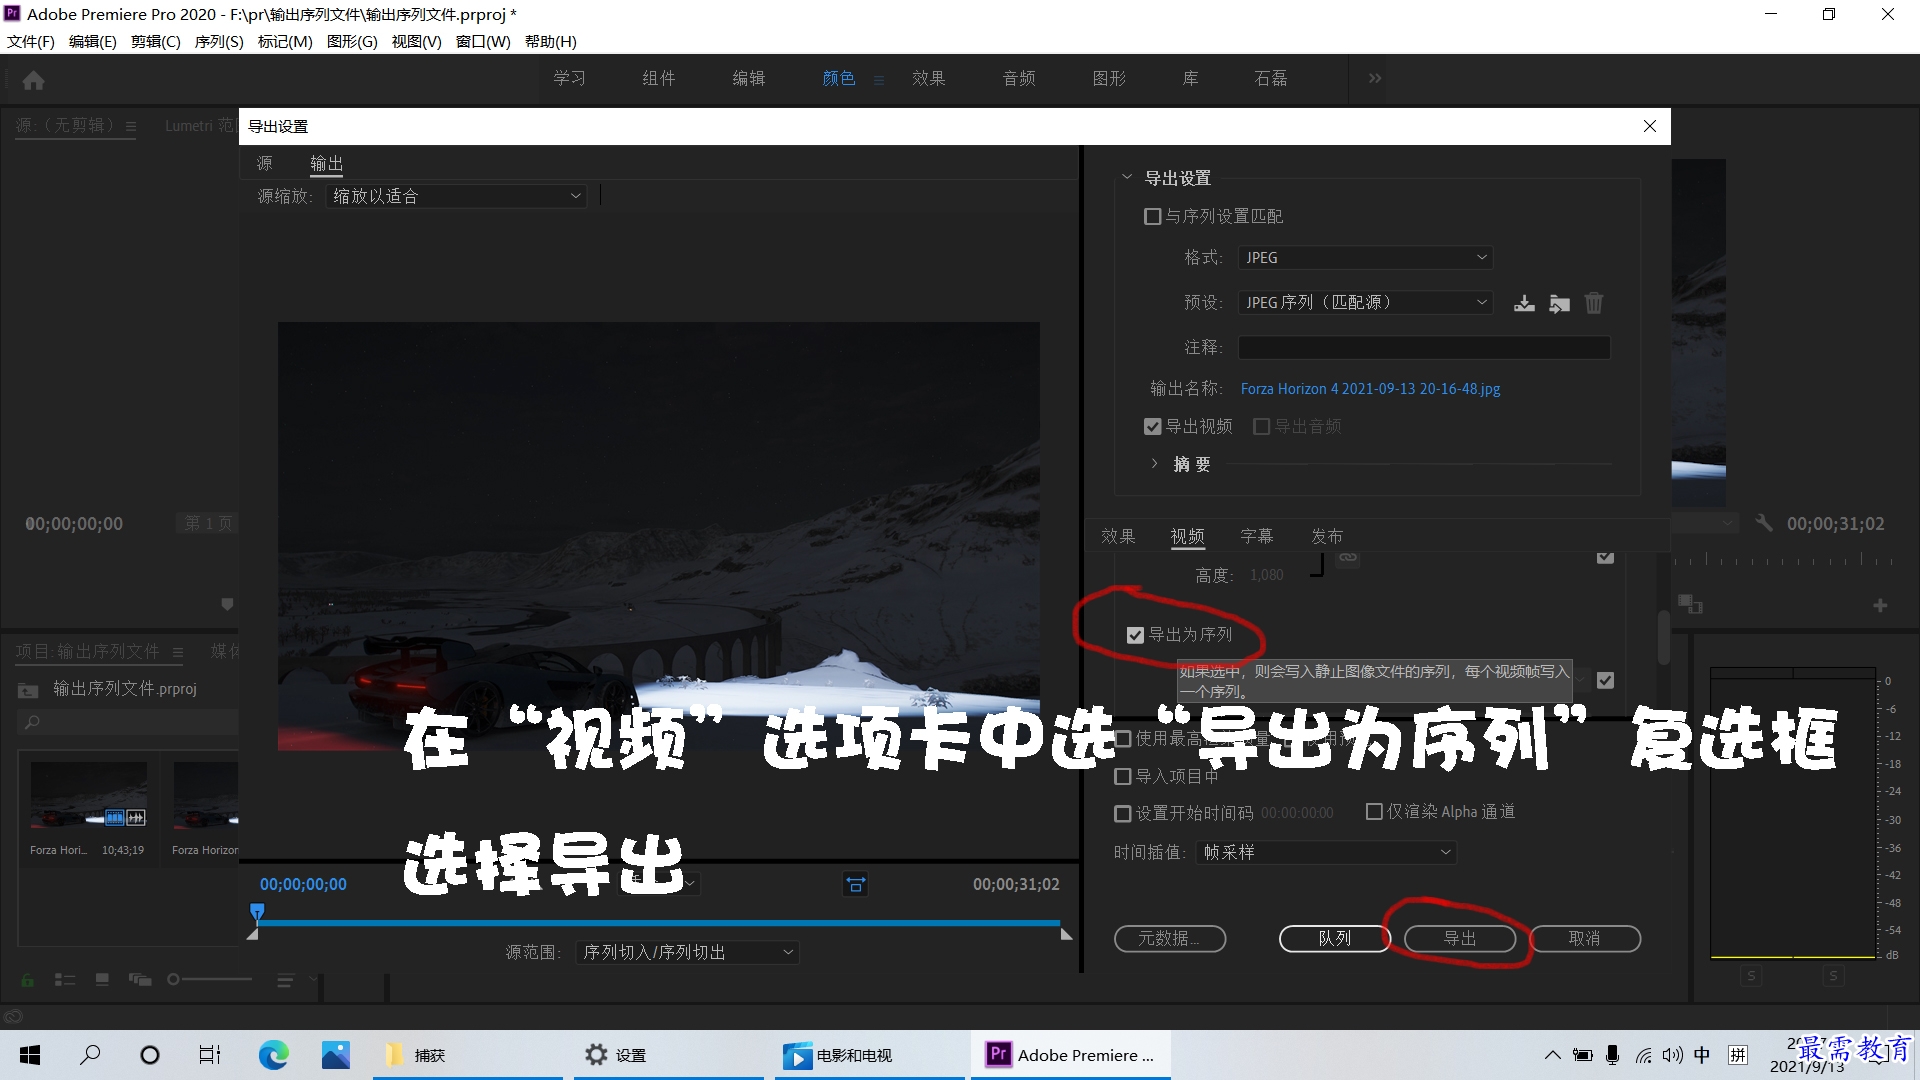Open 格式 dropdown showing JPEG
1920x1080 pixels.
tap(1365, 258)
